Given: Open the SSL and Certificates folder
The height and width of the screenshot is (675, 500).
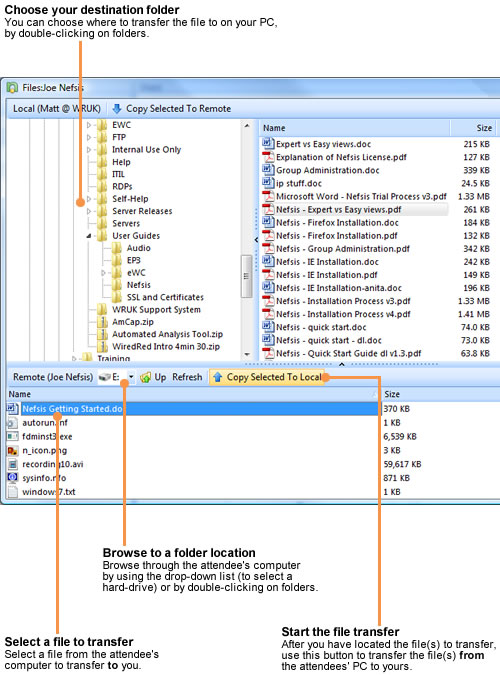Looking at the screenshot, I should pyautogui.click(x=165, y=297).
